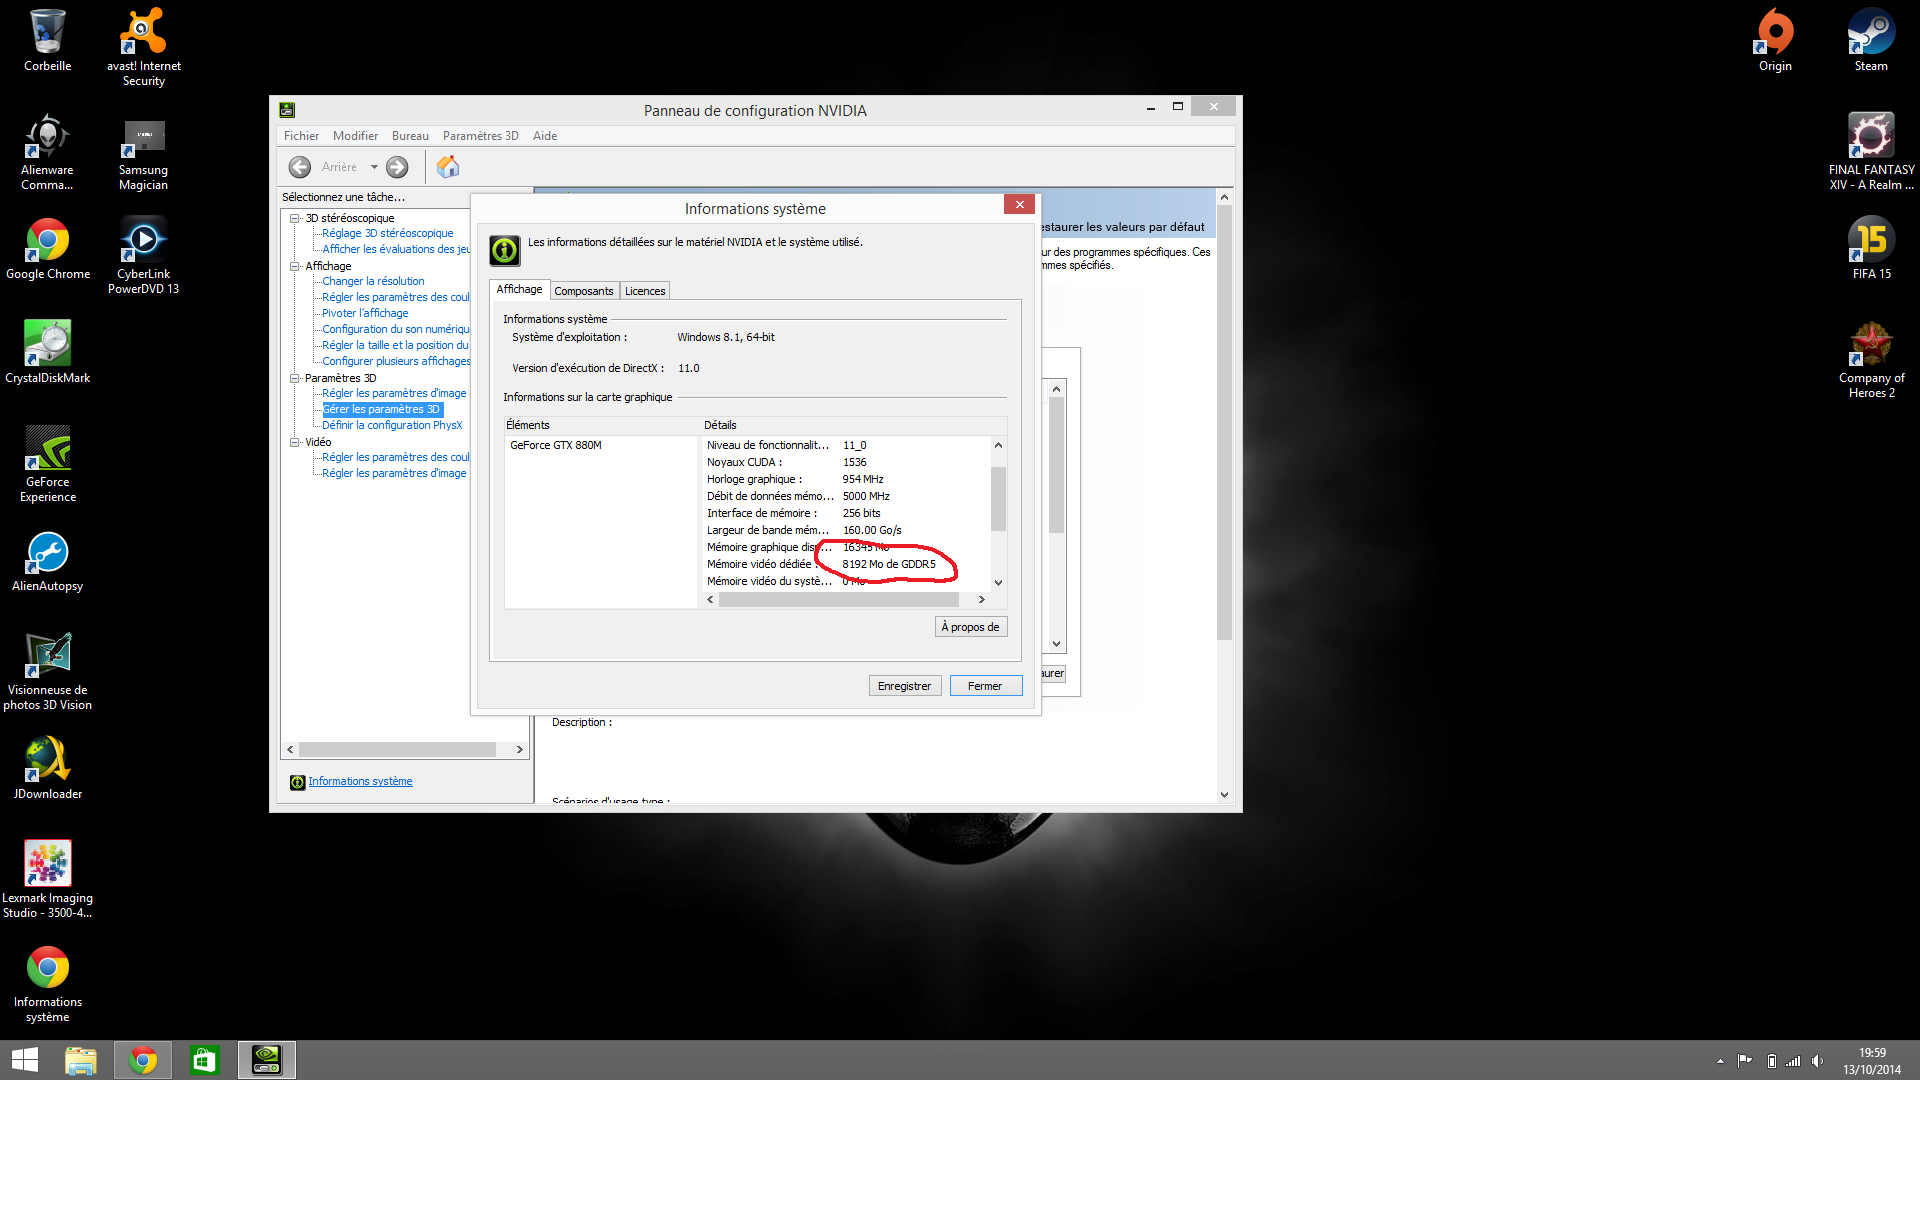This screenshot has height=1224, width=1920.
Task: Open File Explorer from taskbar
Action: [x=81, y=1060]
